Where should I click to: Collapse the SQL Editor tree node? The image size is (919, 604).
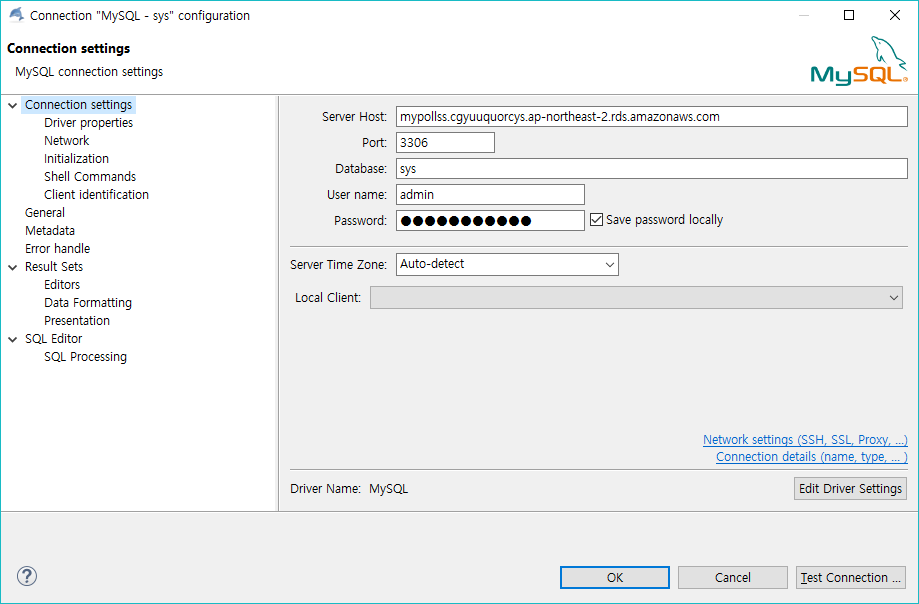point(12,339)
